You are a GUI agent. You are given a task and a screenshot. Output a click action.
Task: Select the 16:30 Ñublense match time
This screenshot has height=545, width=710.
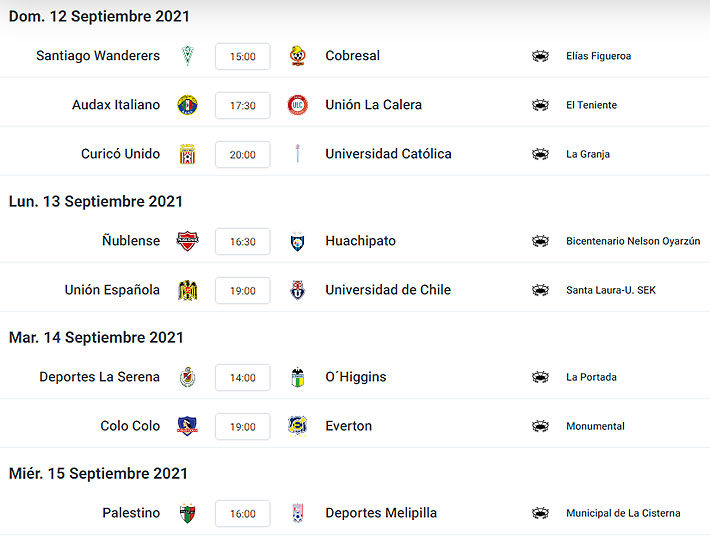point(243,241)
